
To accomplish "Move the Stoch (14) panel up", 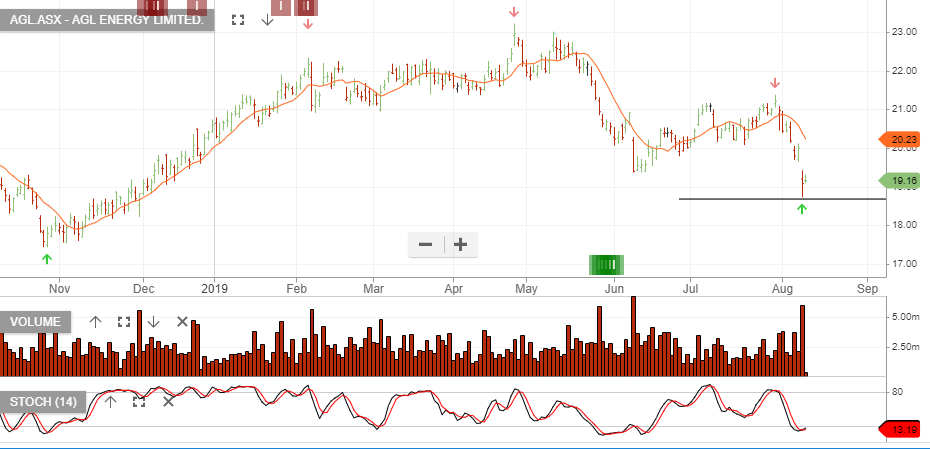I will pos(110,401).
